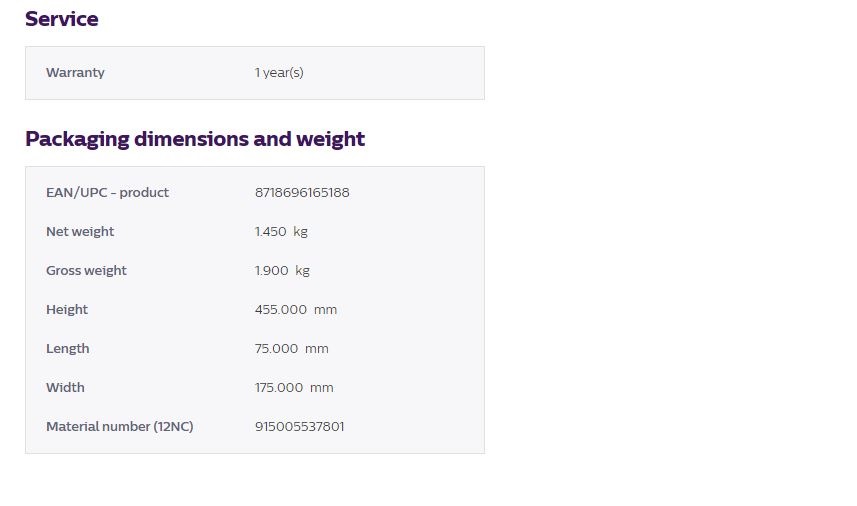Click the kg unit next to 1.450
The height and width of the screenshot is (506, 857).
[300, 231]
